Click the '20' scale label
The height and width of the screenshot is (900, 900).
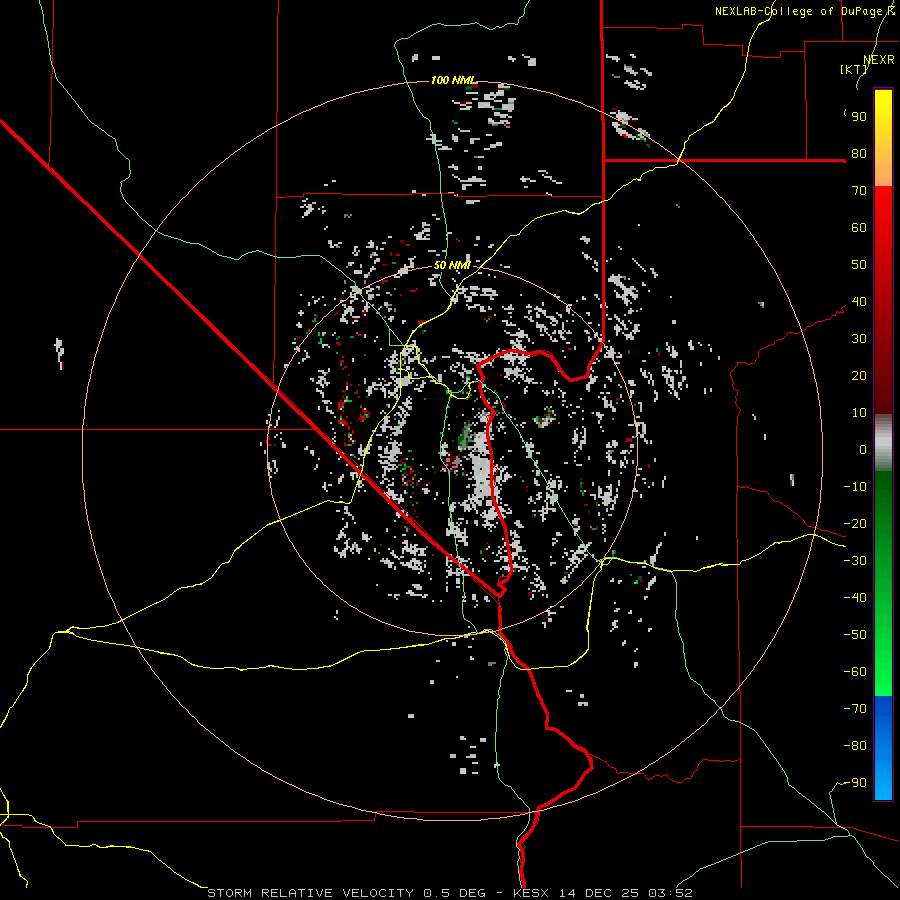859,376
